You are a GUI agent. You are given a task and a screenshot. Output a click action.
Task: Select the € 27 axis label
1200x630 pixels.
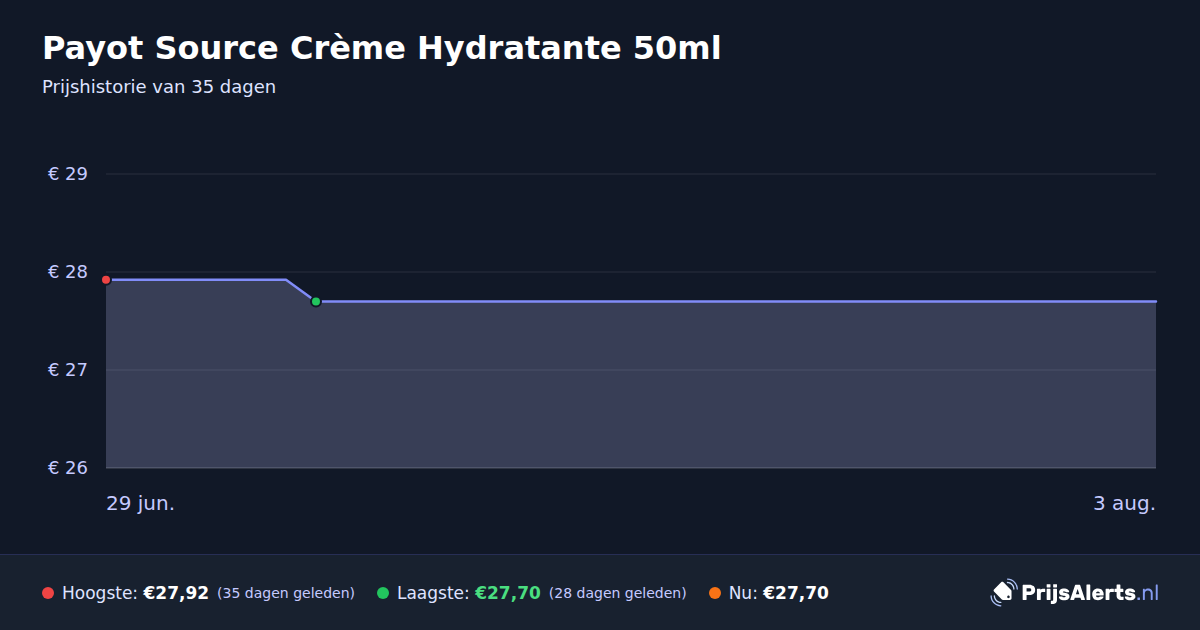68,370
